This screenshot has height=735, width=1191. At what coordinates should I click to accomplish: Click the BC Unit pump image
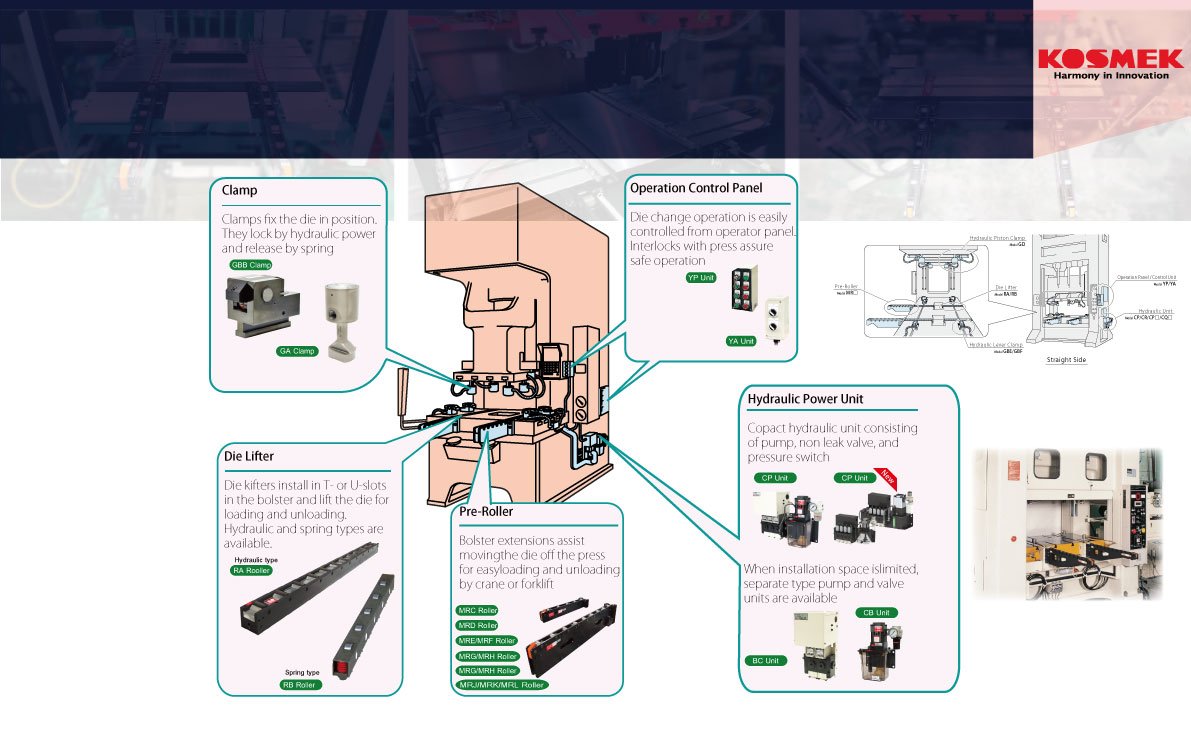pyautogui.click(x=816, y=642)
